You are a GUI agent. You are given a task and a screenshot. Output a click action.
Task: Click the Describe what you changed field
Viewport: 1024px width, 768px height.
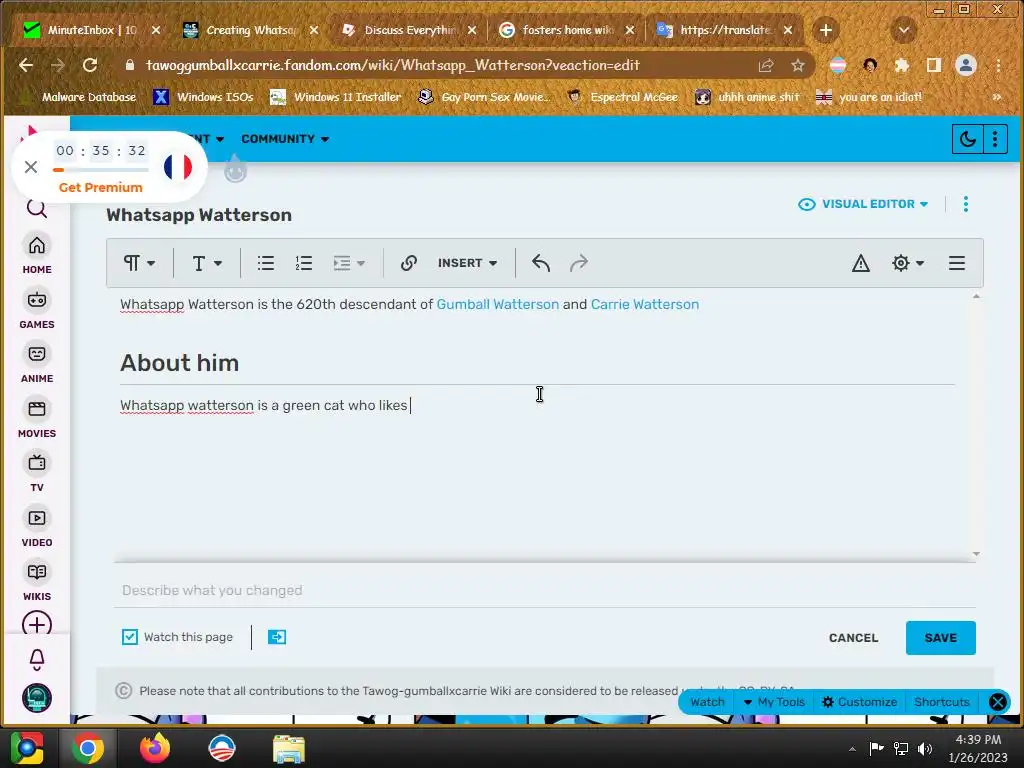tap(545, 590)
